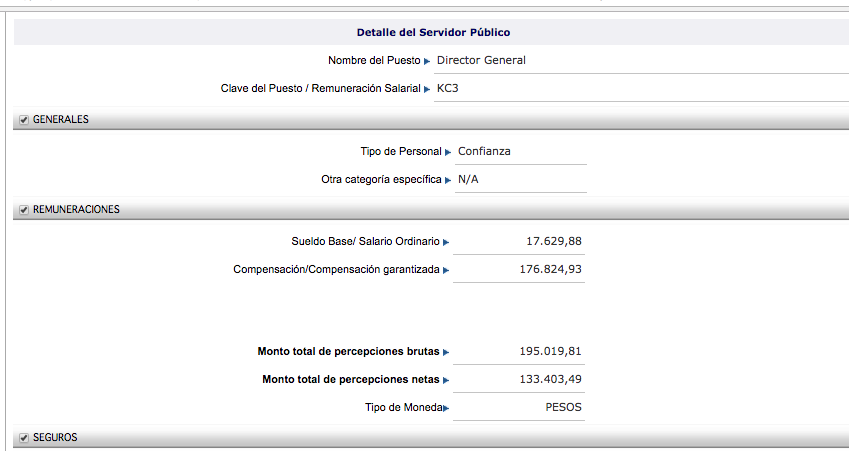Click arrow icon after Otra categoría específica
The width and height of the screenshot is (849, 451).
click(448, 180)
